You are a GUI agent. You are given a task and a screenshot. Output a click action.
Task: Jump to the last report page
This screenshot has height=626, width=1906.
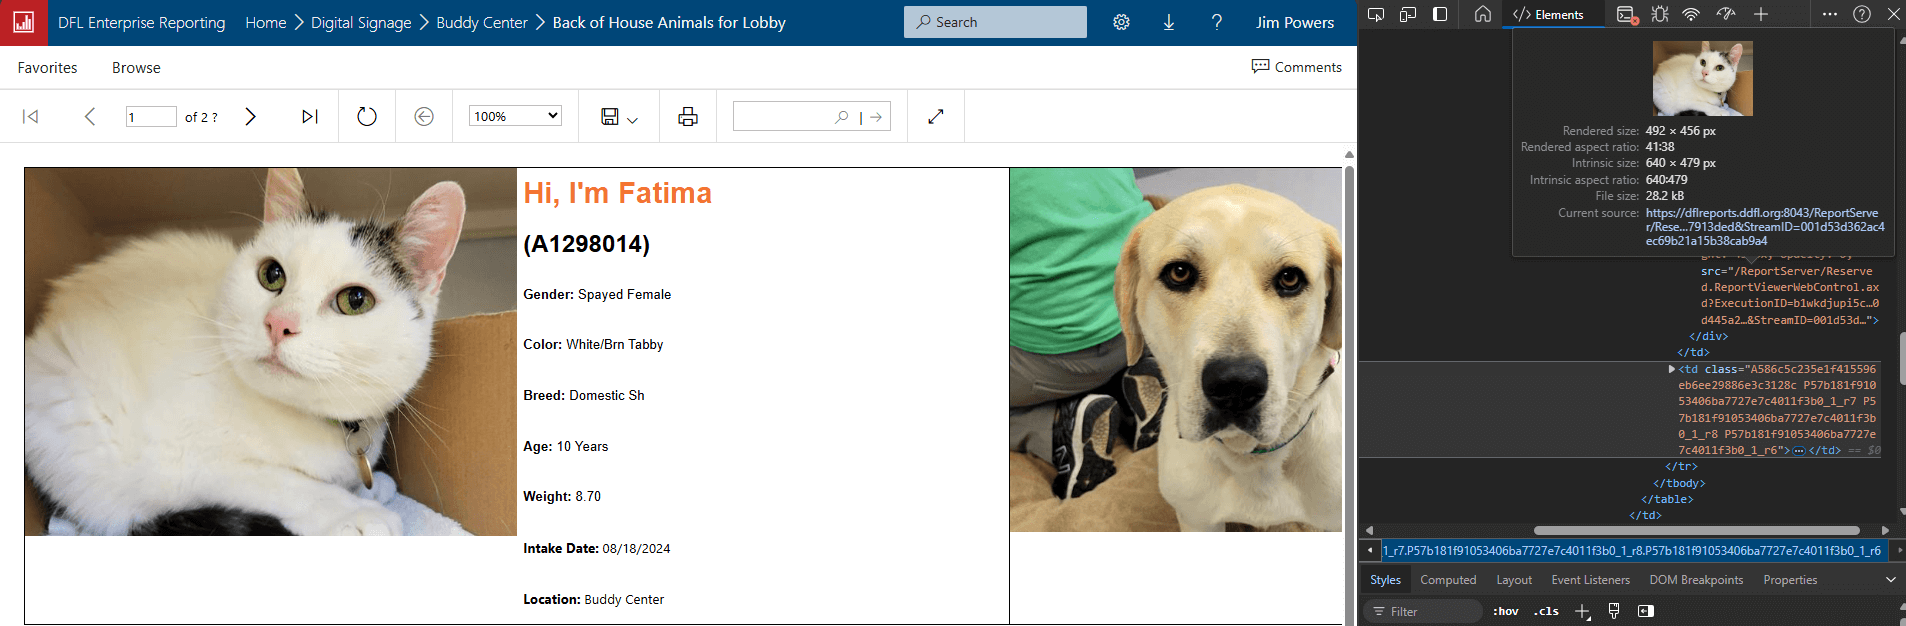310,117
